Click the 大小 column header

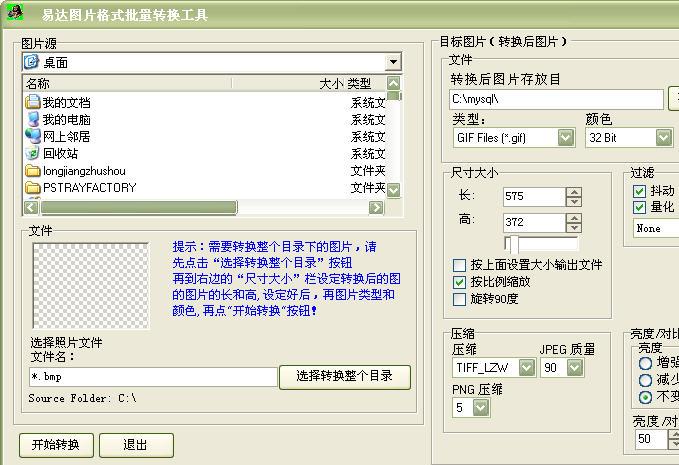click(330, 84)
